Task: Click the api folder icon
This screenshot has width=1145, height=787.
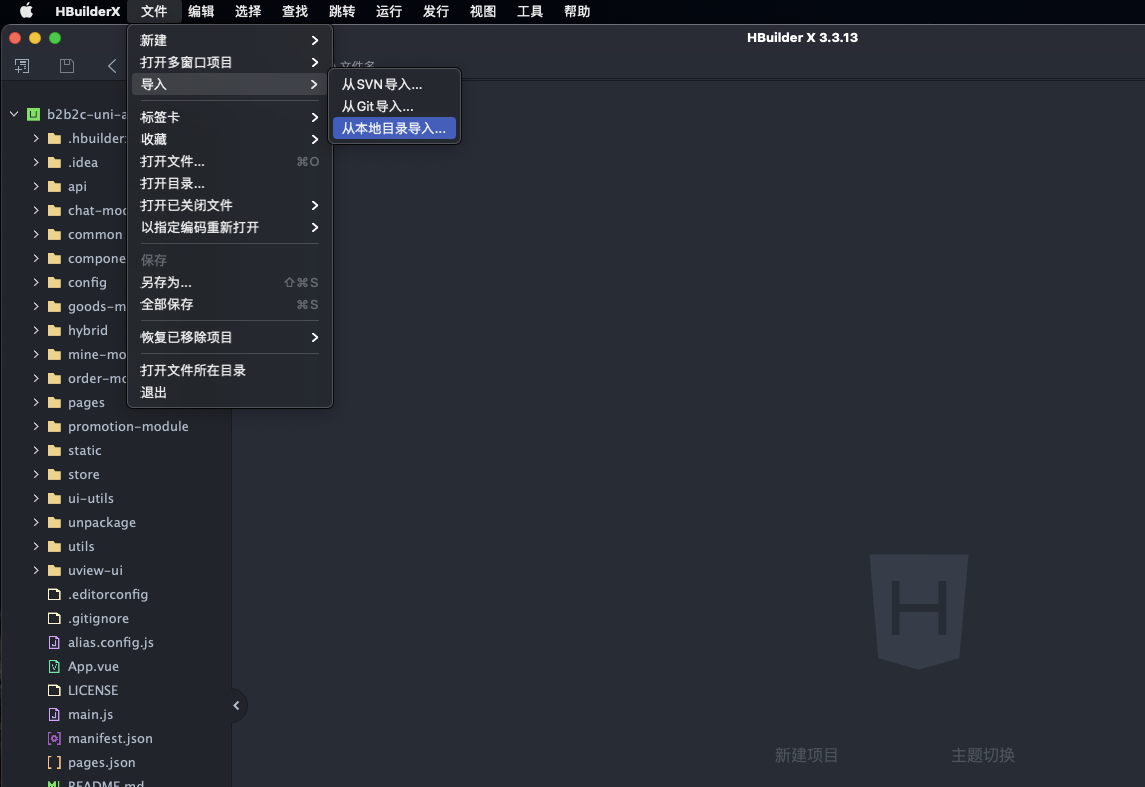Action: [x=54, y=186]
